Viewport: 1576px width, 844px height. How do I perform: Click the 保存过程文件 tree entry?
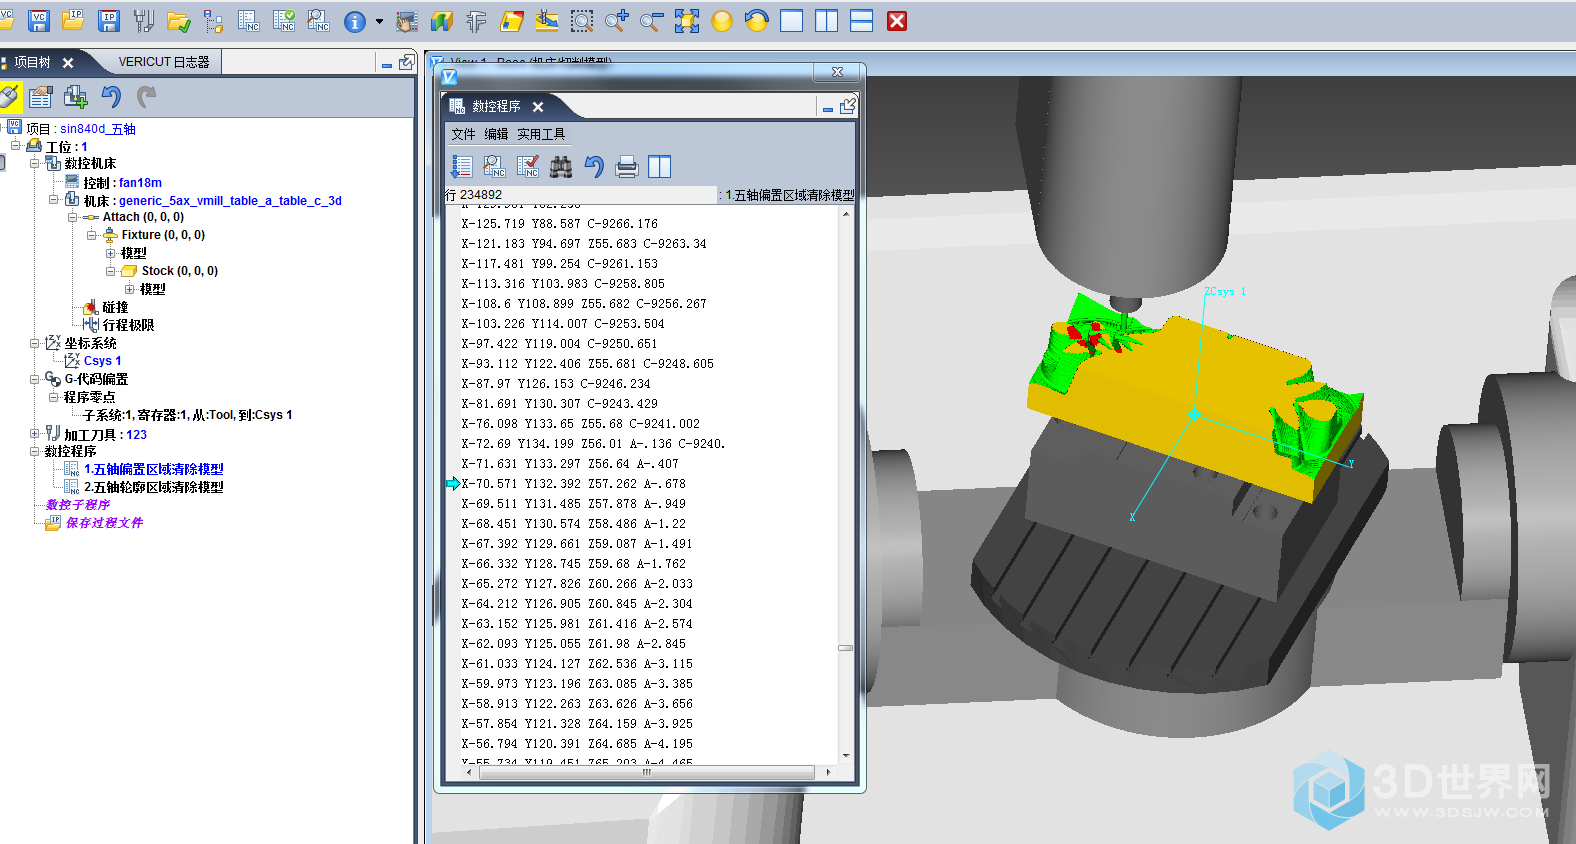coord(104,523)
